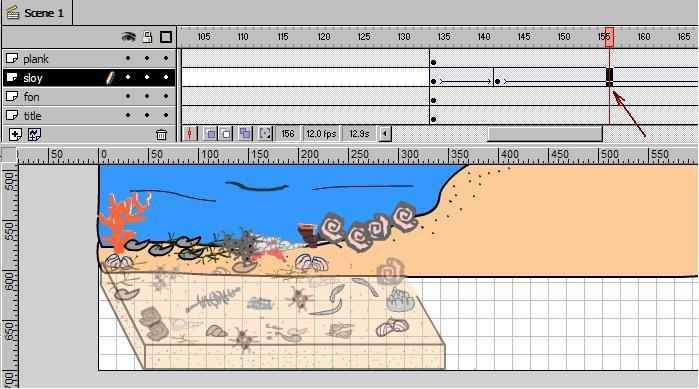This screenshot has width=699, height=389.
Task: Open the Scene 1 tab
Action: [37, 13]
